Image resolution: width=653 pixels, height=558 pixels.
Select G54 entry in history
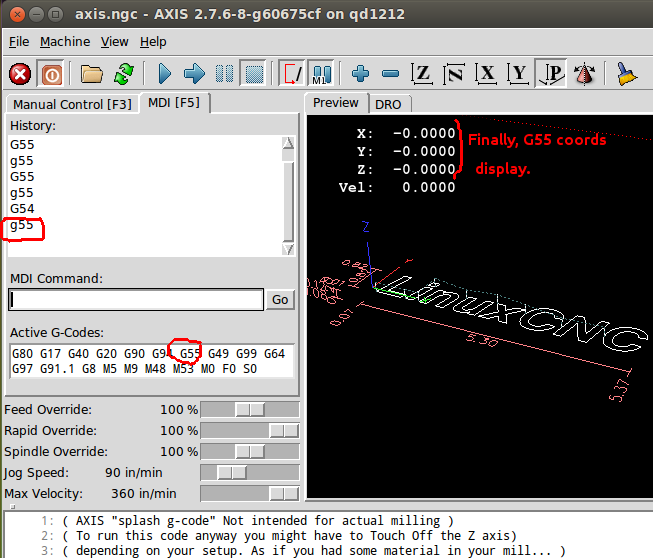tap(22, 209)
